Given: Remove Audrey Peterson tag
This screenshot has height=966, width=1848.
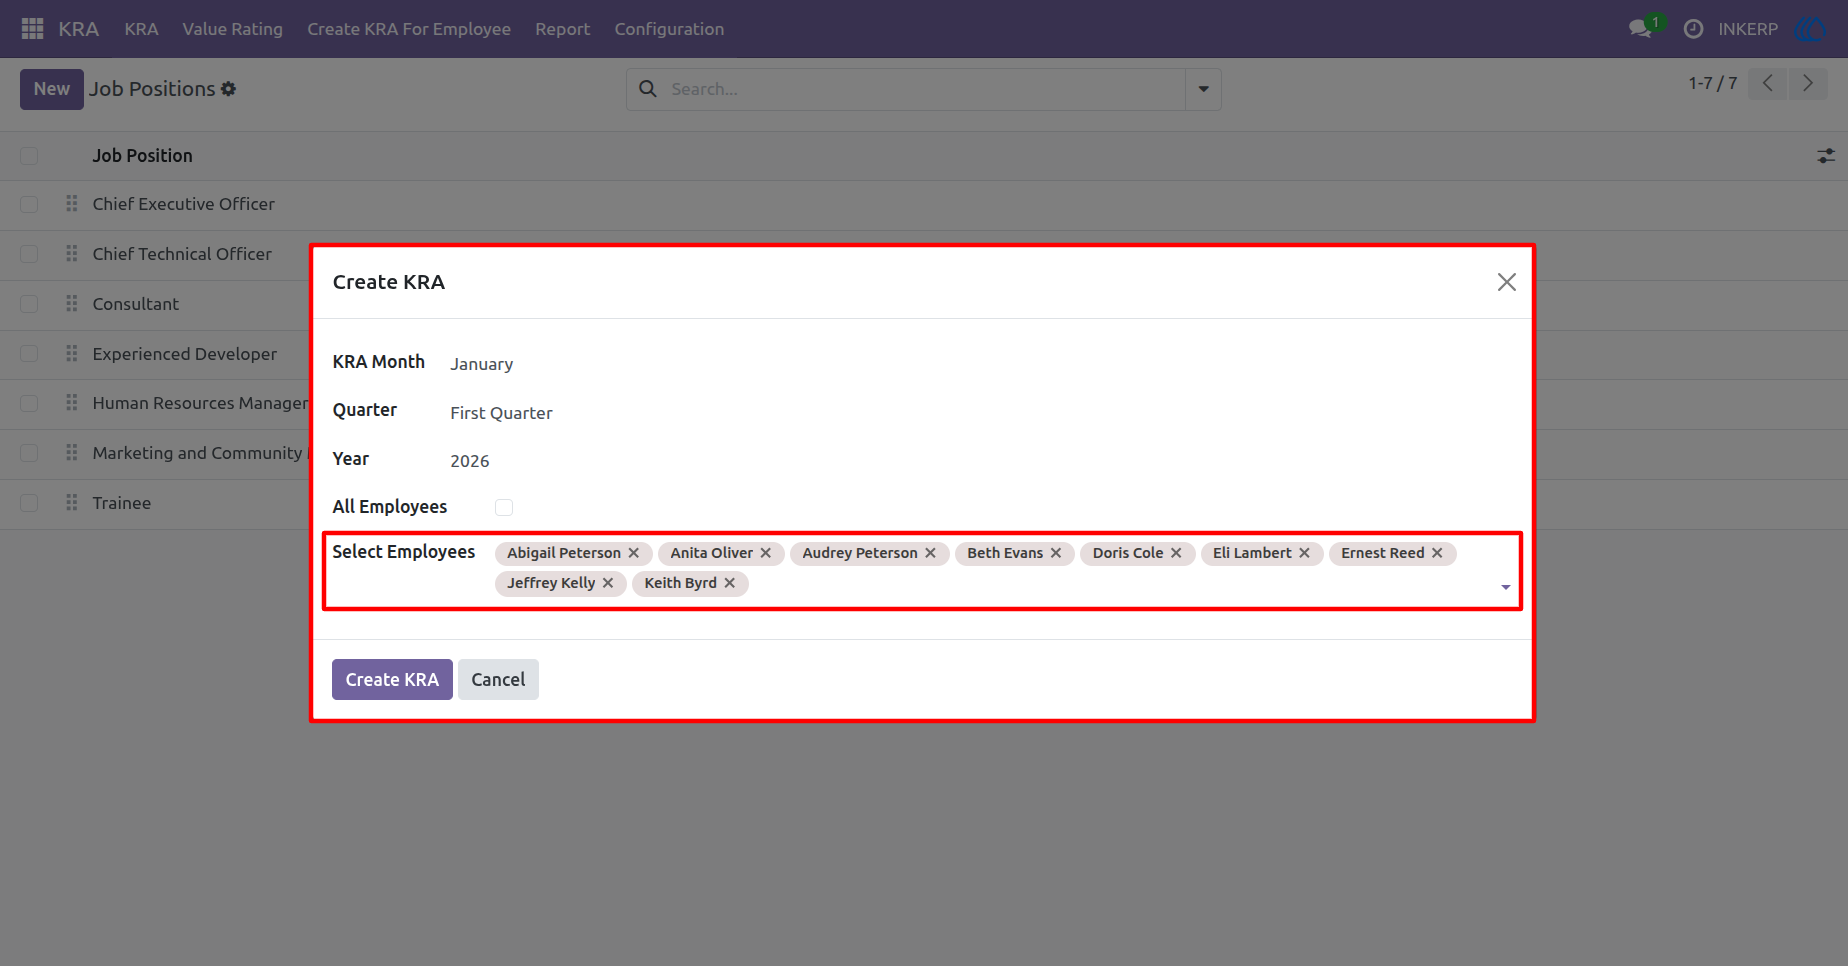Looking at the screenshot, I should click(931, 553).
